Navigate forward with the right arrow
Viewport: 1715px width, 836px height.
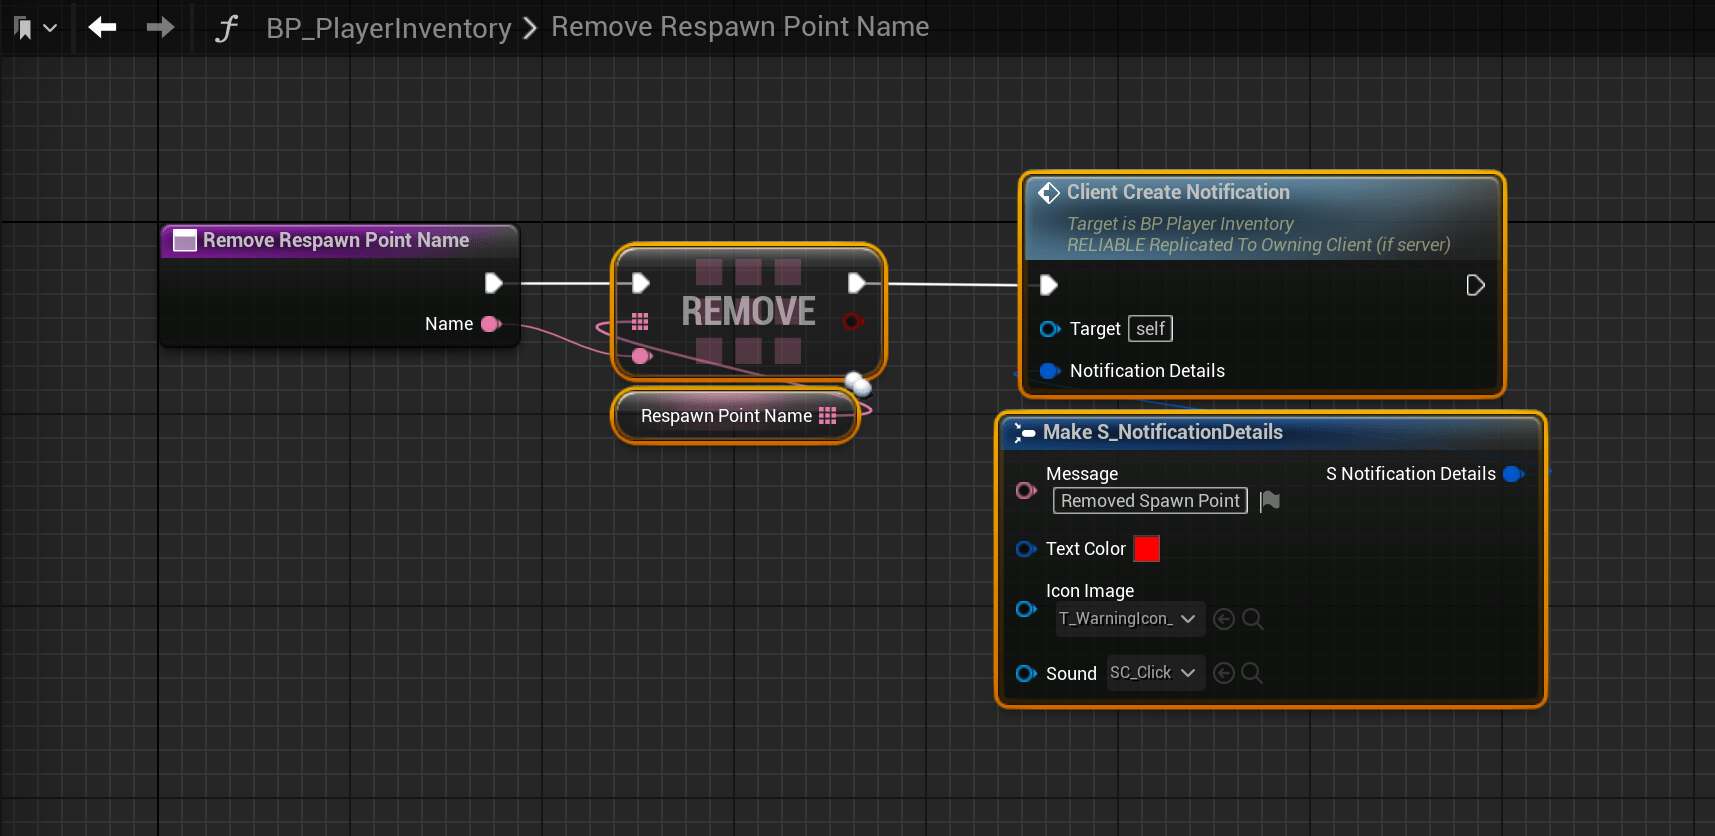tap(160, 27)
